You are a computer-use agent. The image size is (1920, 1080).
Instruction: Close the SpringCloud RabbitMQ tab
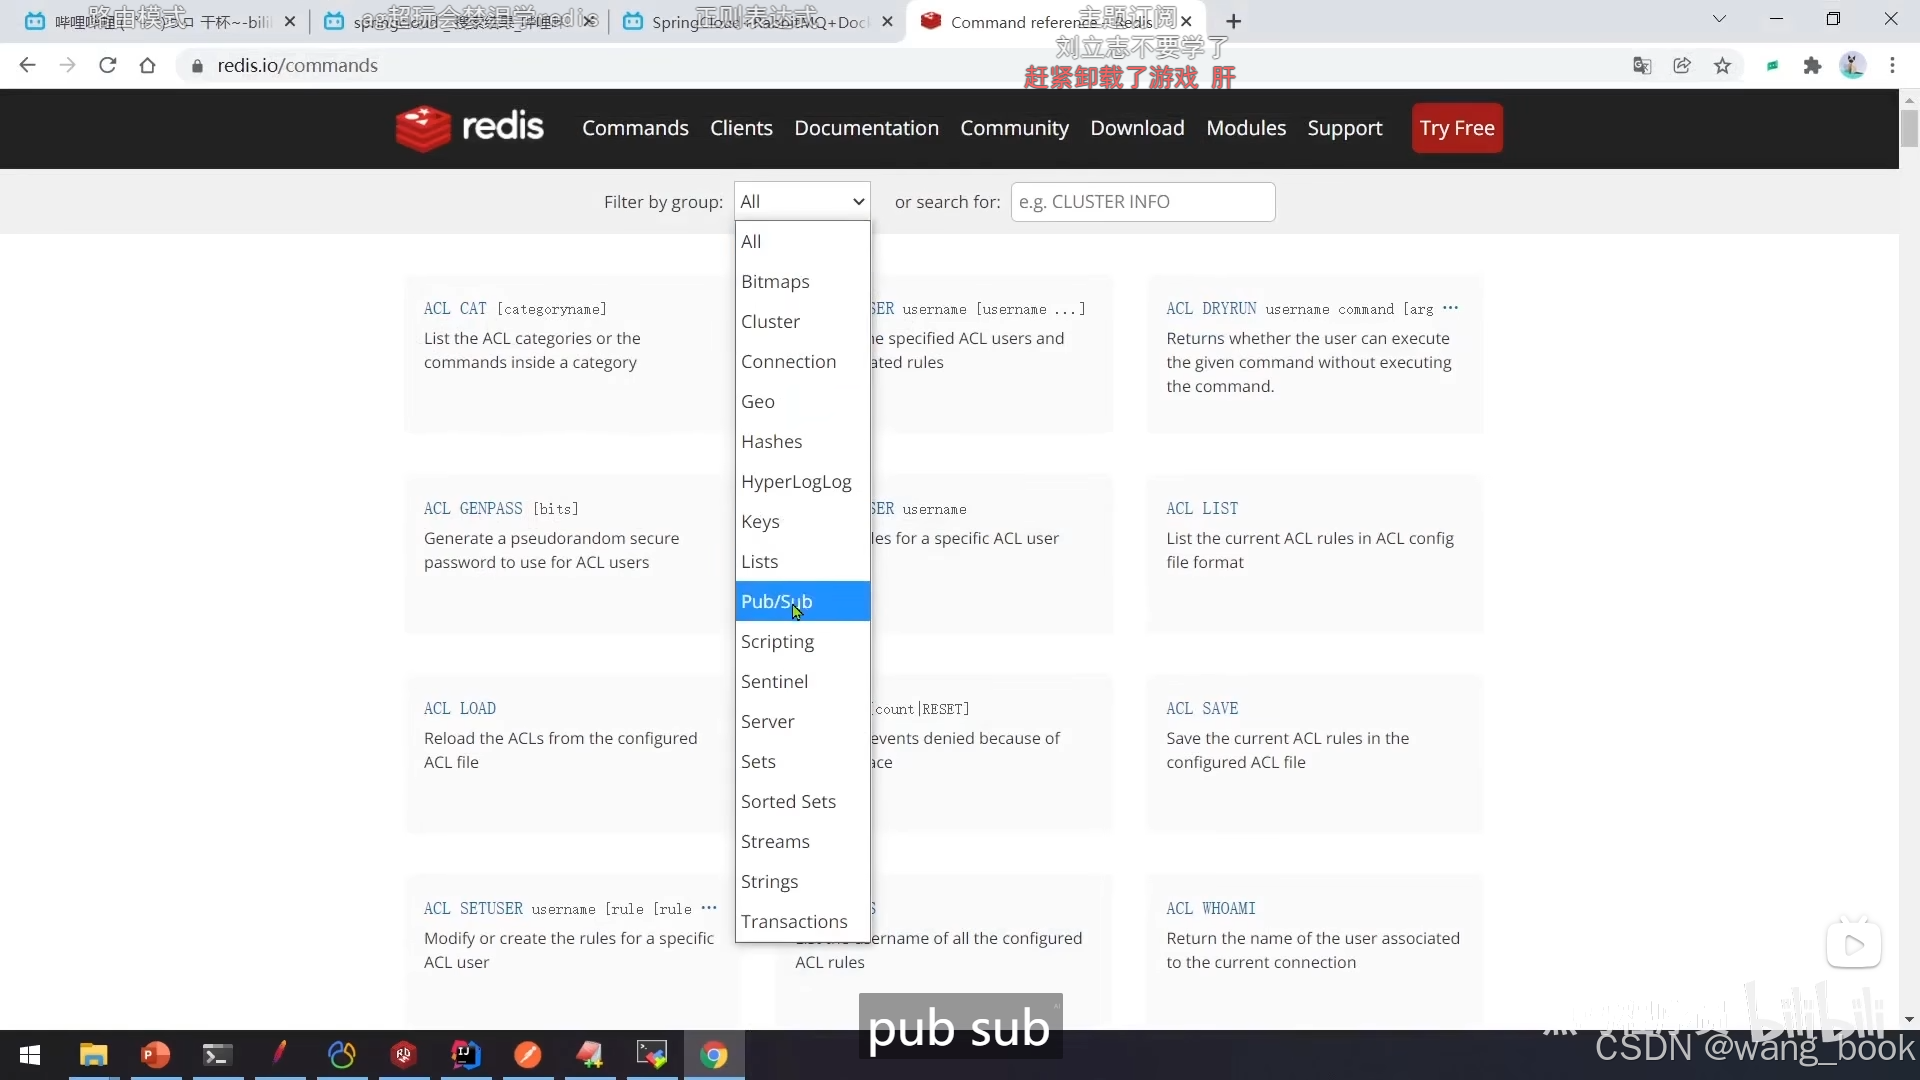coord(887,21)
